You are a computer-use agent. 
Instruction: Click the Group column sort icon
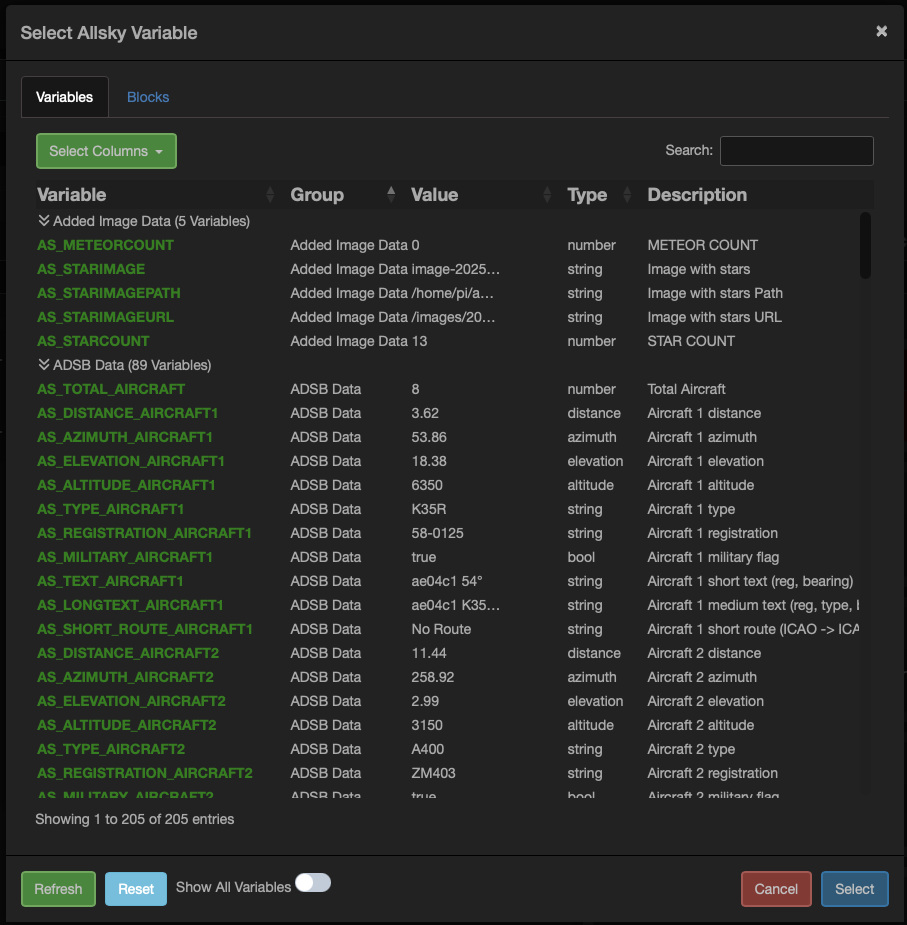coord(391,195)
